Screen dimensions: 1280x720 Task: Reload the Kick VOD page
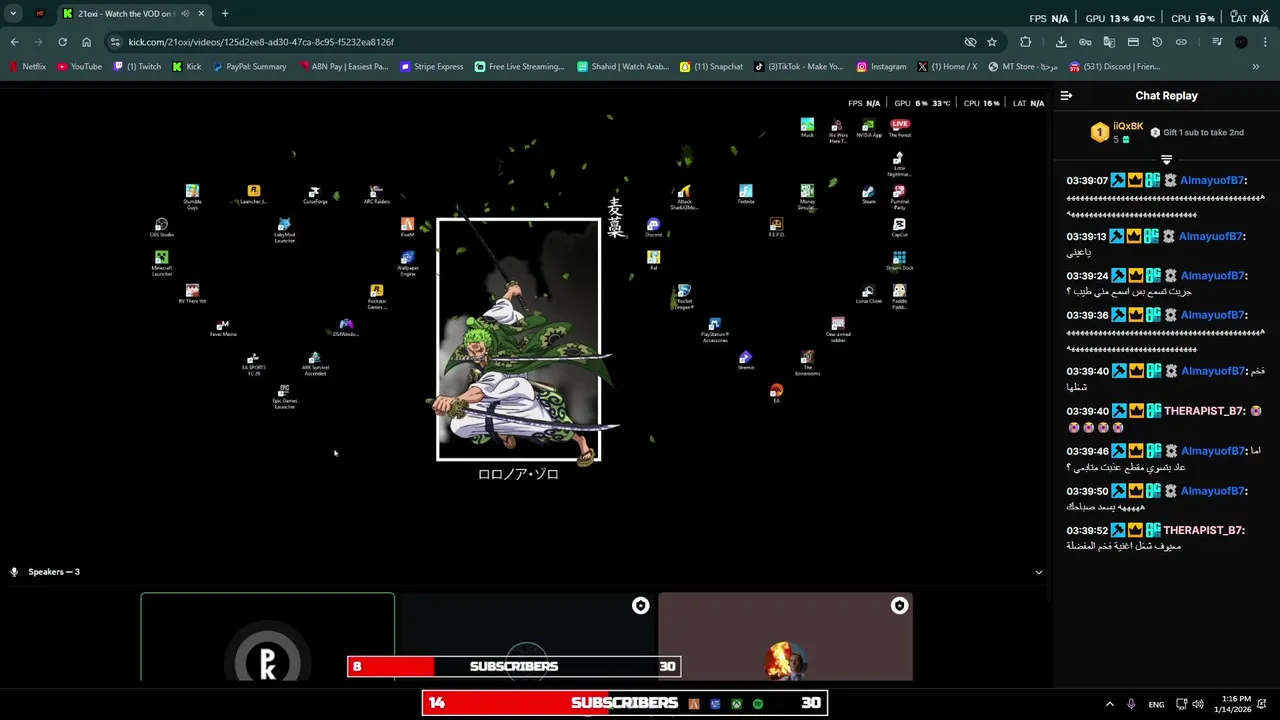click(62, 42)
